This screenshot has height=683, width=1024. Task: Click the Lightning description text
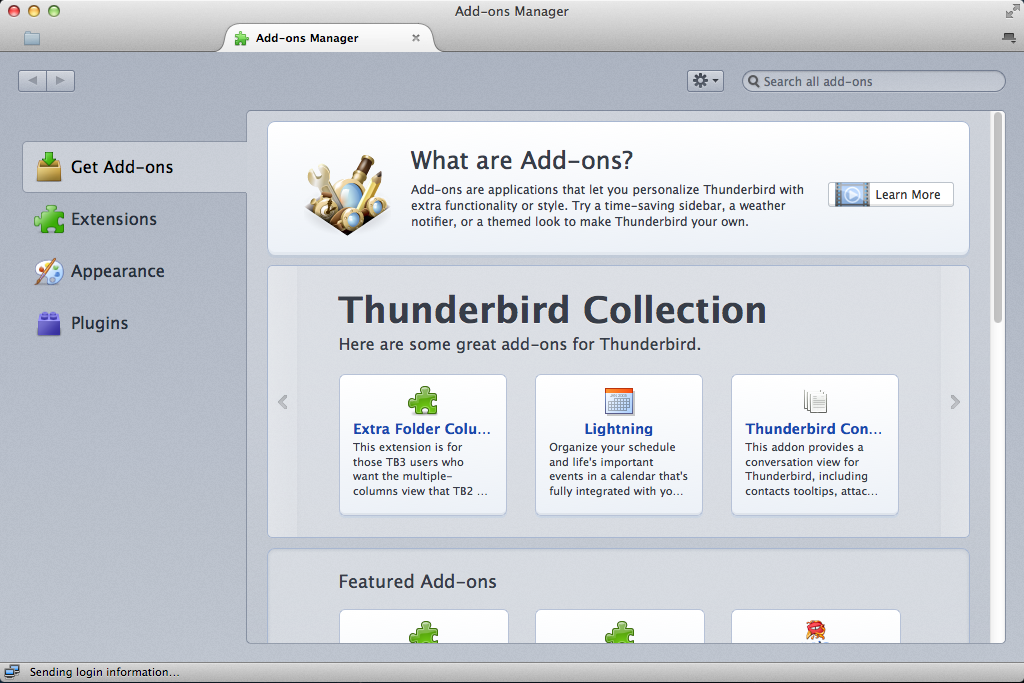[x=618, y=469]
